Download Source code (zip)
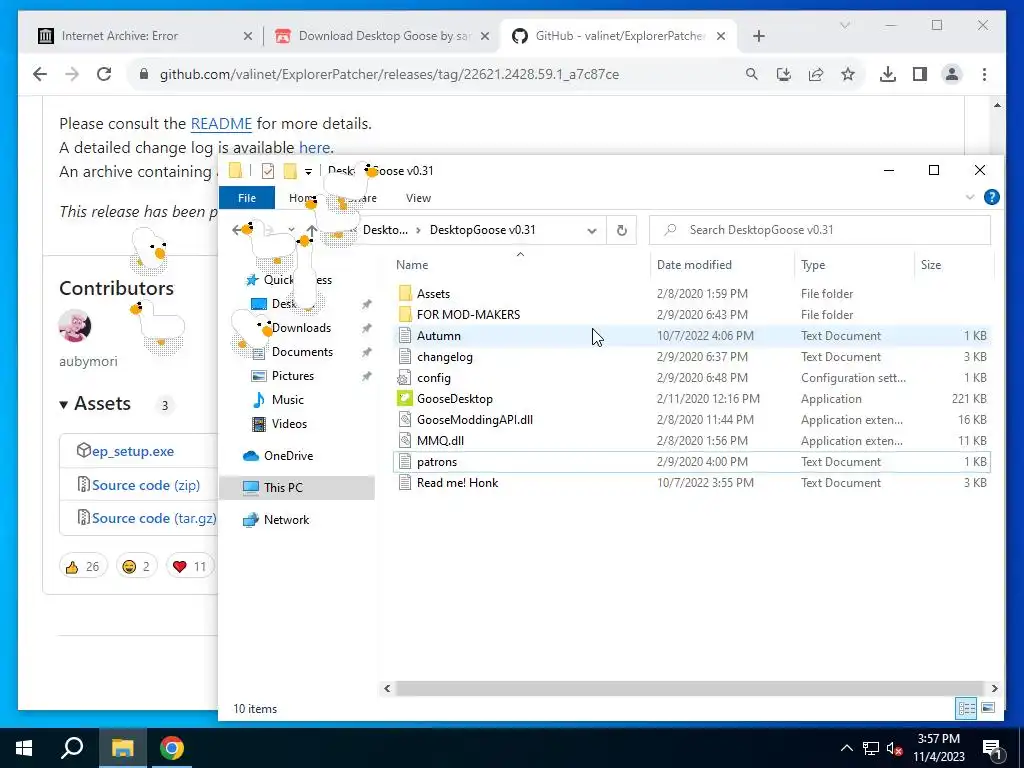Screen dimensions: 1024x768 tap(146, 485)
